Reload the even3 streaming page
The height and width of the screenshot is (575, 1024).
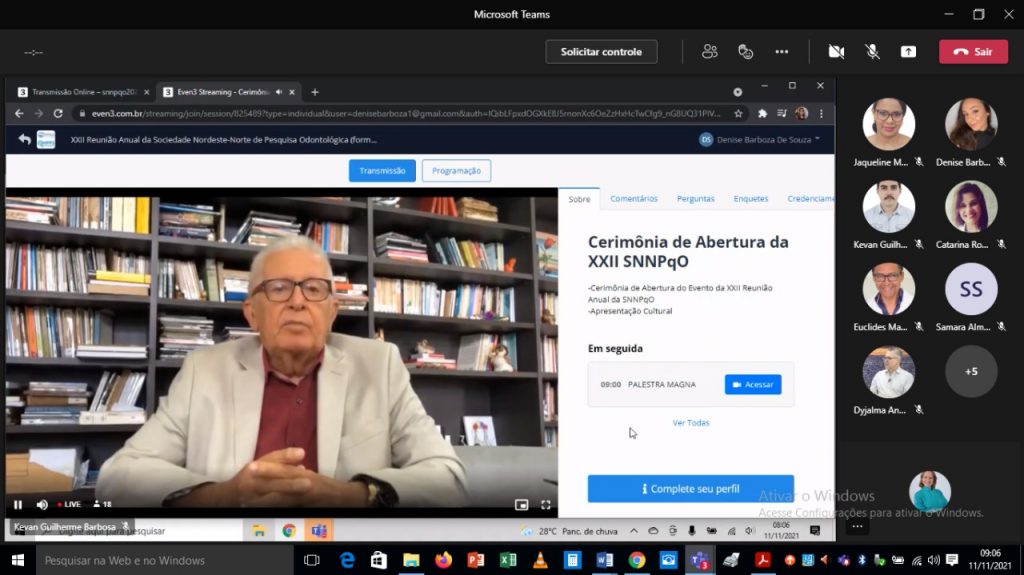(58, 114)
